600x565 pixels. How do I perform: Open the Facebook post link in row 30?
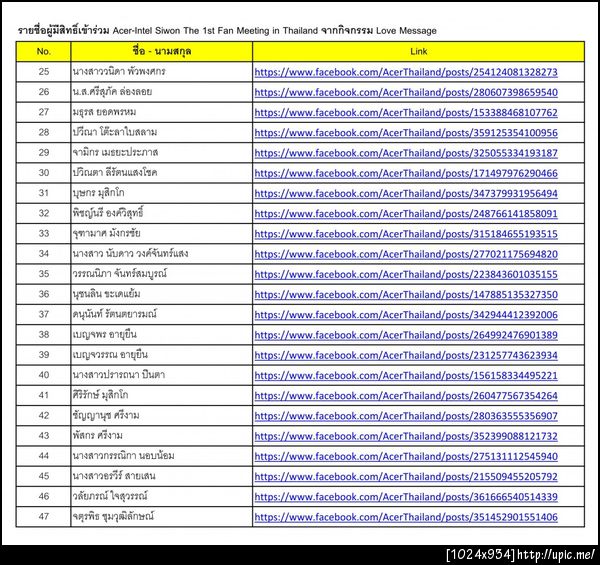pos(406,173)
